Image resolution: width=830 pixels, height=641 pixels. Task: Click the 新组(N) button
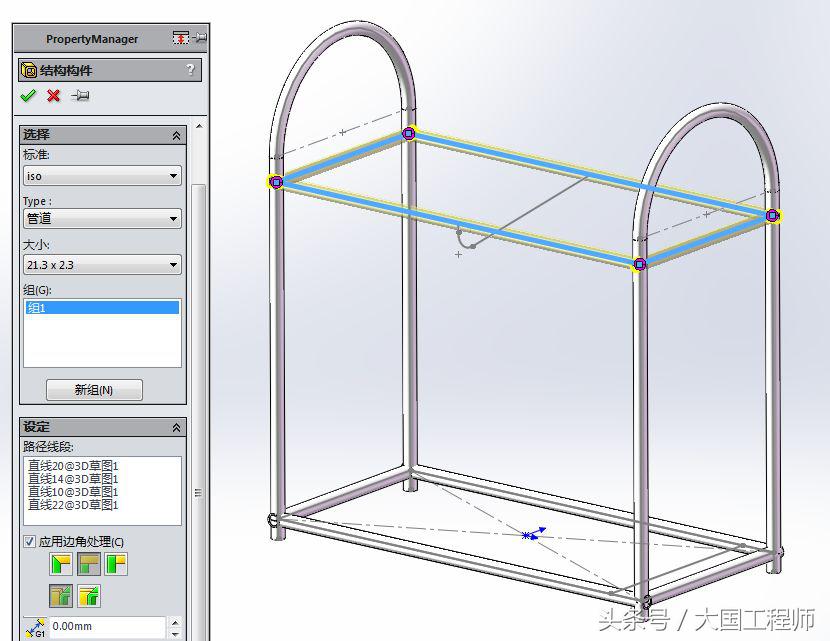coord(92,389)
